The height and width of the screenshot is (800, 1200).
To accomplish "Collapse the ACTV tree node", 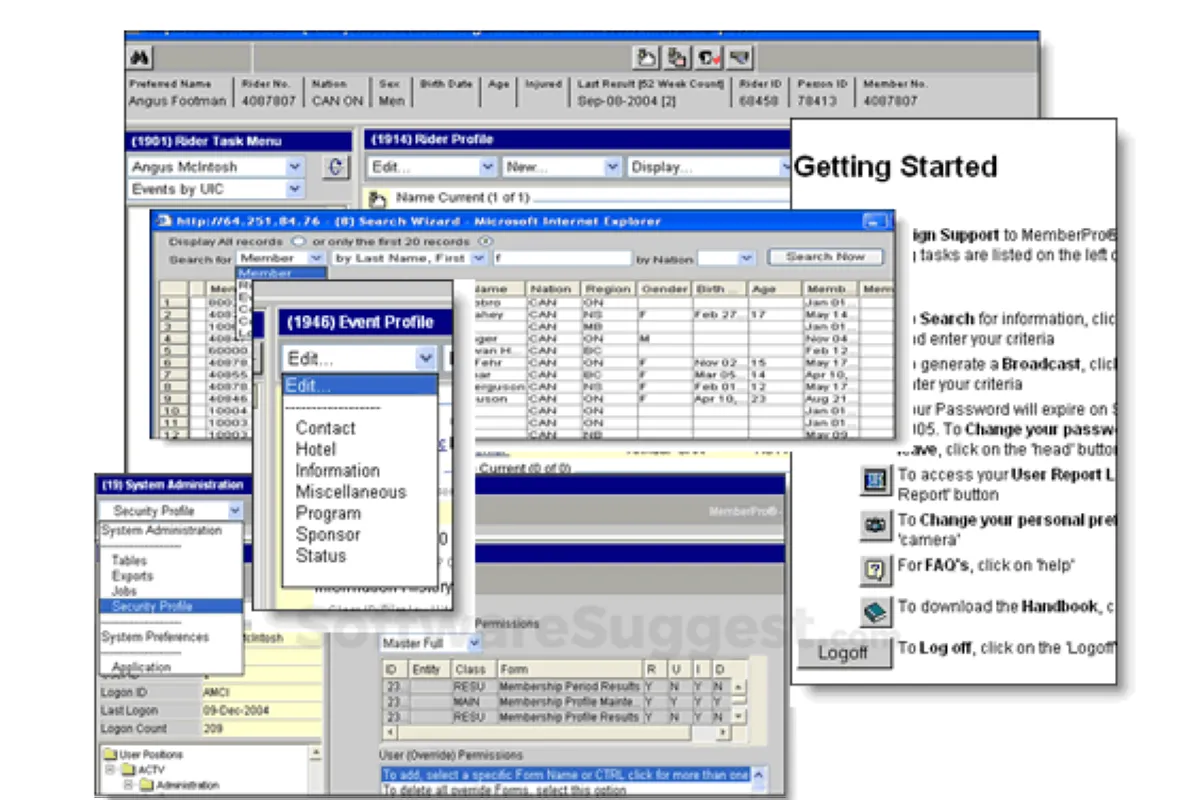I will [110, 770].
